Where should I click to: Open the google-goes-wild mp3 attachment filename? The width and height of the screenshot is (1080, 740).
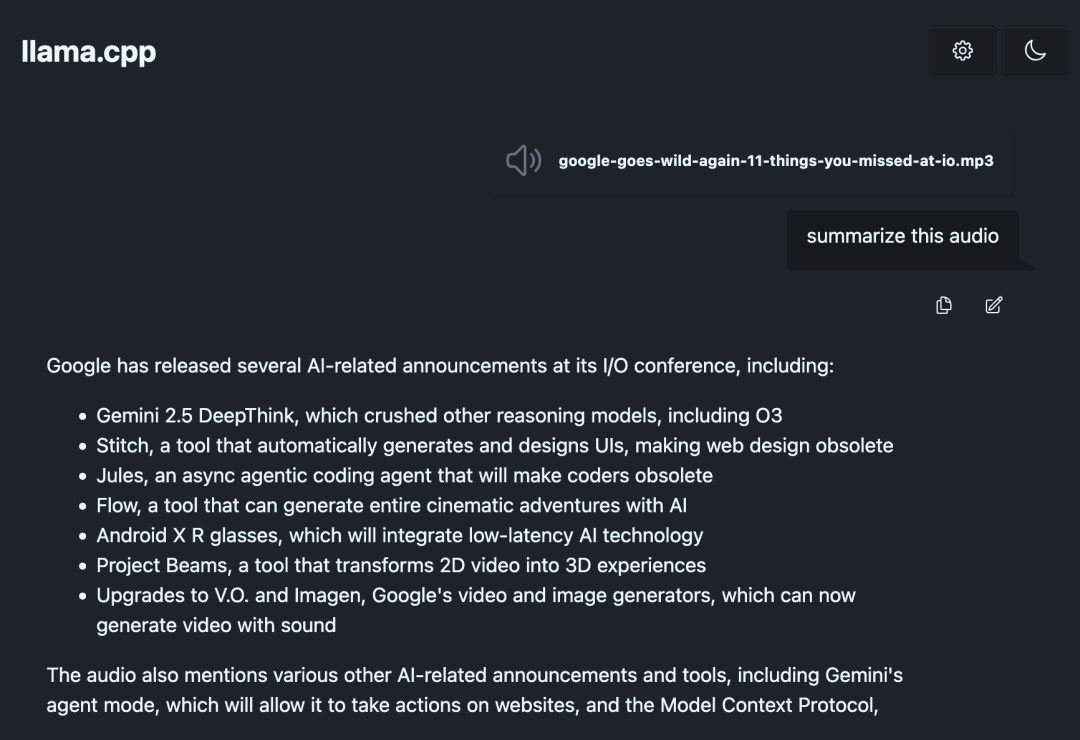tap(776, 161)
